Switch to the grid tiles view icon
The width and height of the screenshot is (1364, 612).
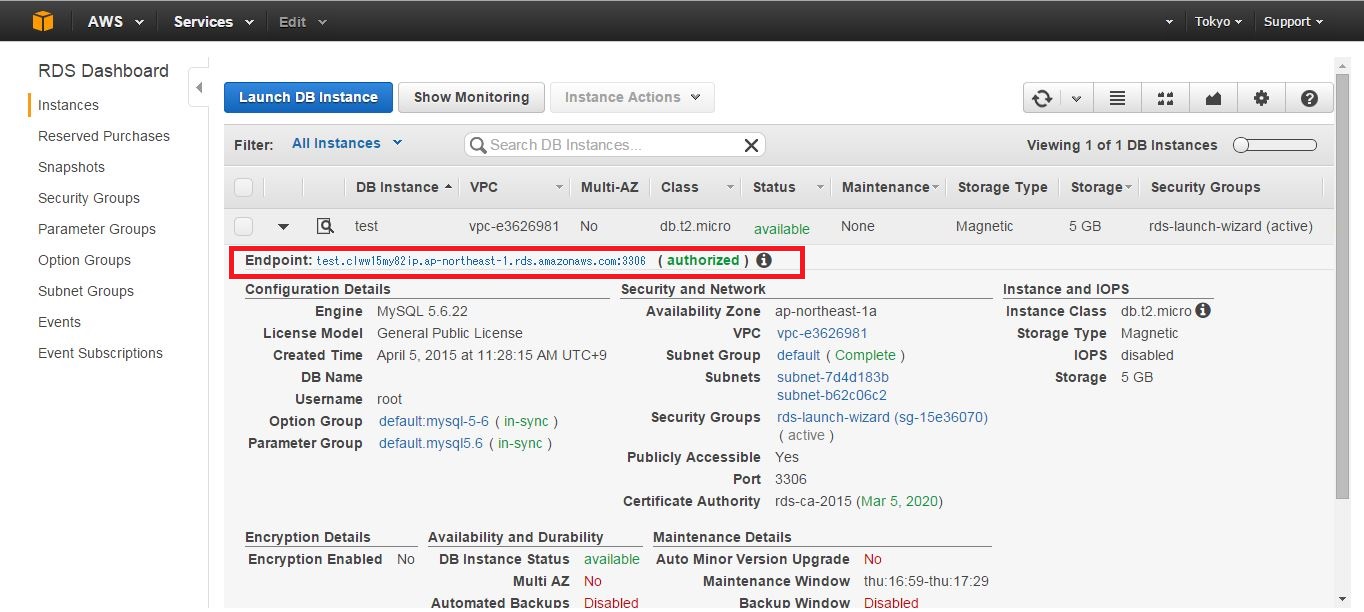click(x=1165, y=98)
